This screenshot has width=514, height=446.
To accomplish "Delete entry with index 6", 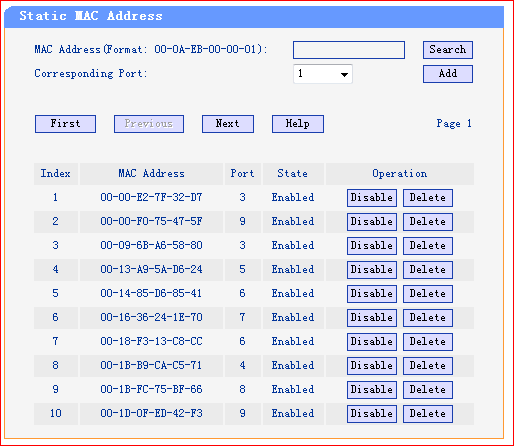I will click(x=428, y=318).
